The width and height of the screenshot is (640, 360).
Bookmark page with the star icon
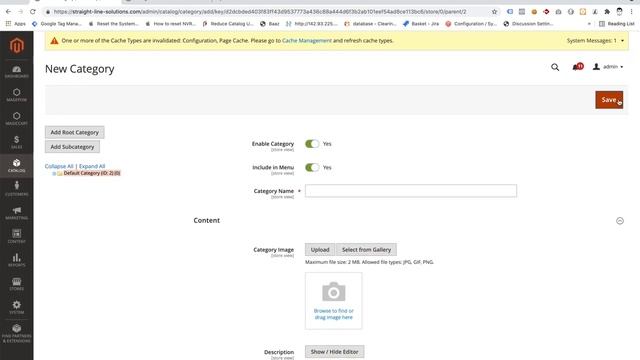pyautogui.click(x=494, y=11)
